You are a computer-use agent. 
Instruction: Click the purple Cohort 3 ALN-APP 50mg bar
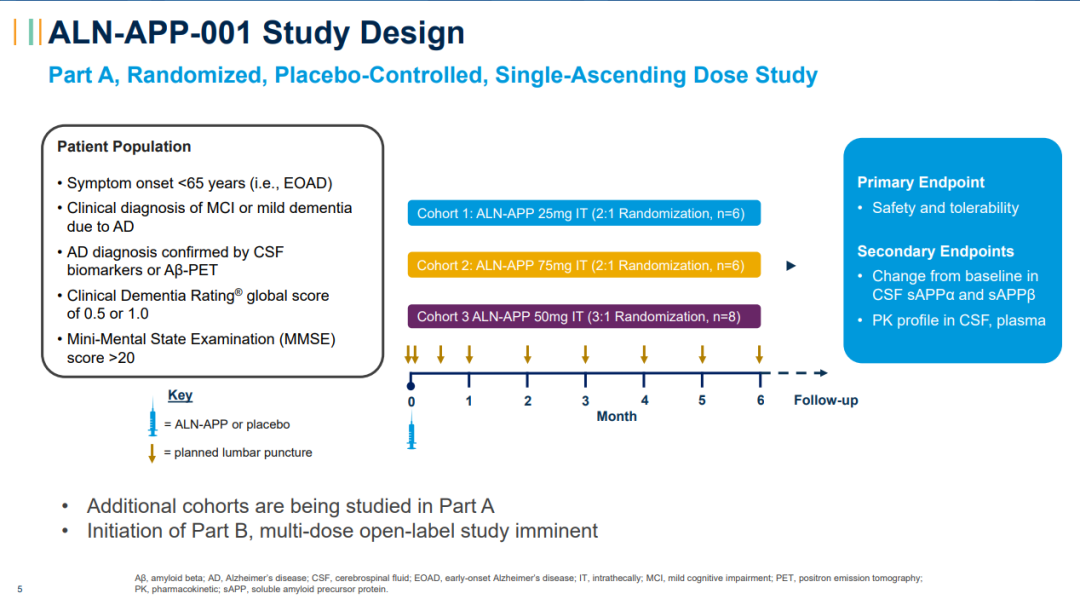(583, 317)
